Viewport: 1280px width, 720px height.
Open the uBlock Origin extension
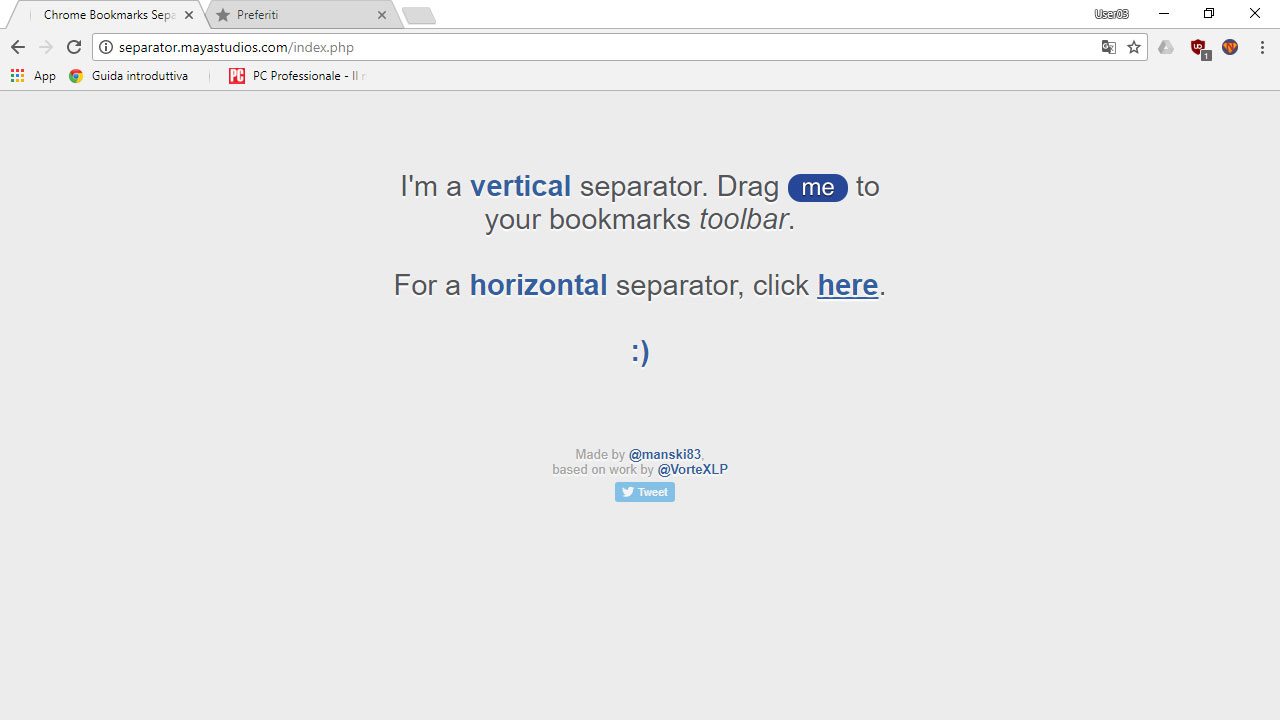tap(1198, 47)
